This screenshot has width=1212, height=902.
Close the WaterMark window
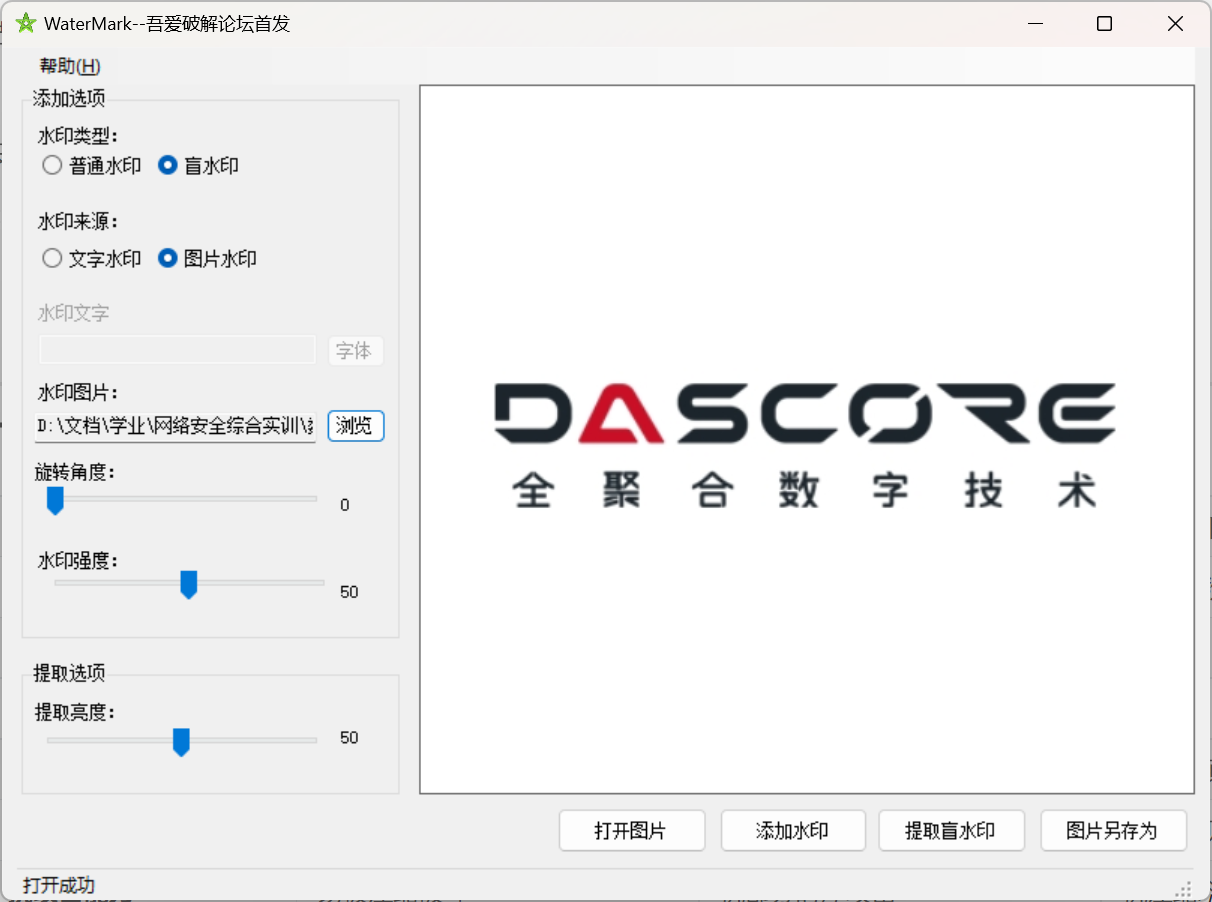pyautogui.click(x=1175, y=24)
